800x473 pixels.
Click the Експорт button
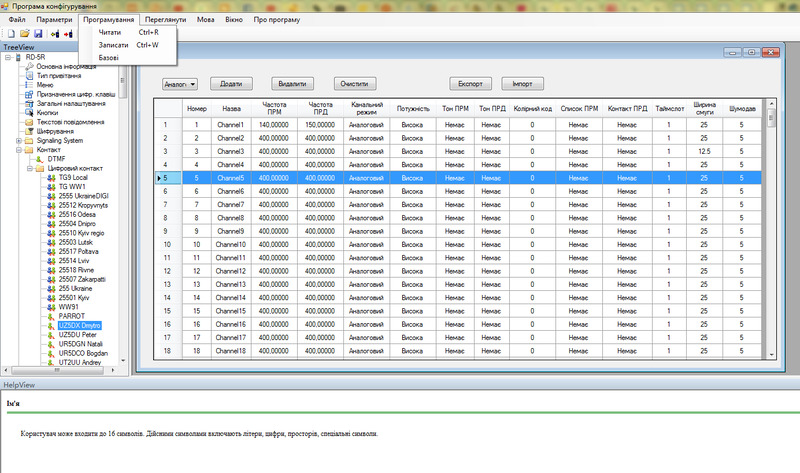(470, 84)
